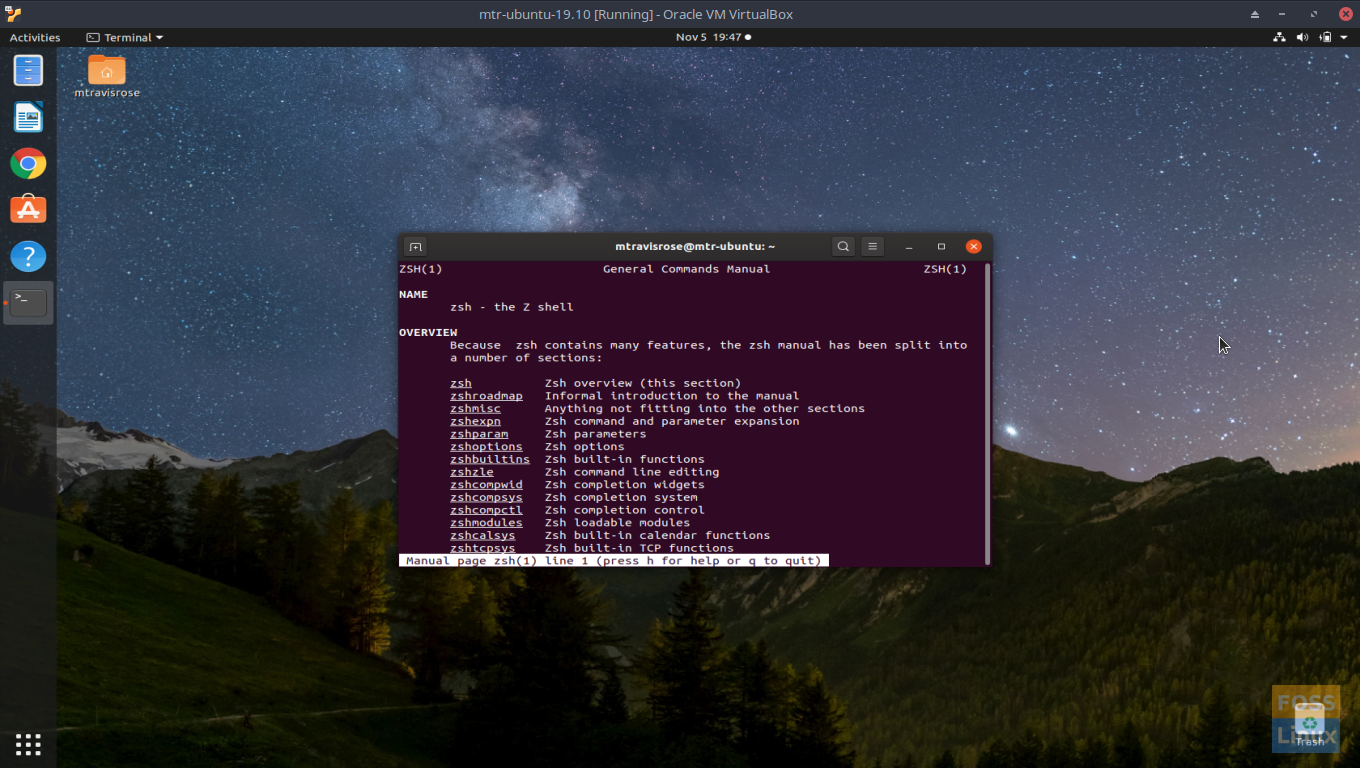Click the zshbuiltins entry
1360x768 pixels.
click(490, 459)
